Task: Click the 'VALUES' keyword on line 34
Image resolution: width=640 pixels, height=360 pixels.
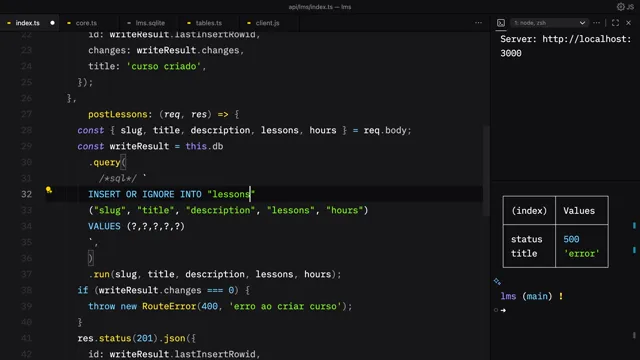Action: pyautogui.click(x=104, y=226)
